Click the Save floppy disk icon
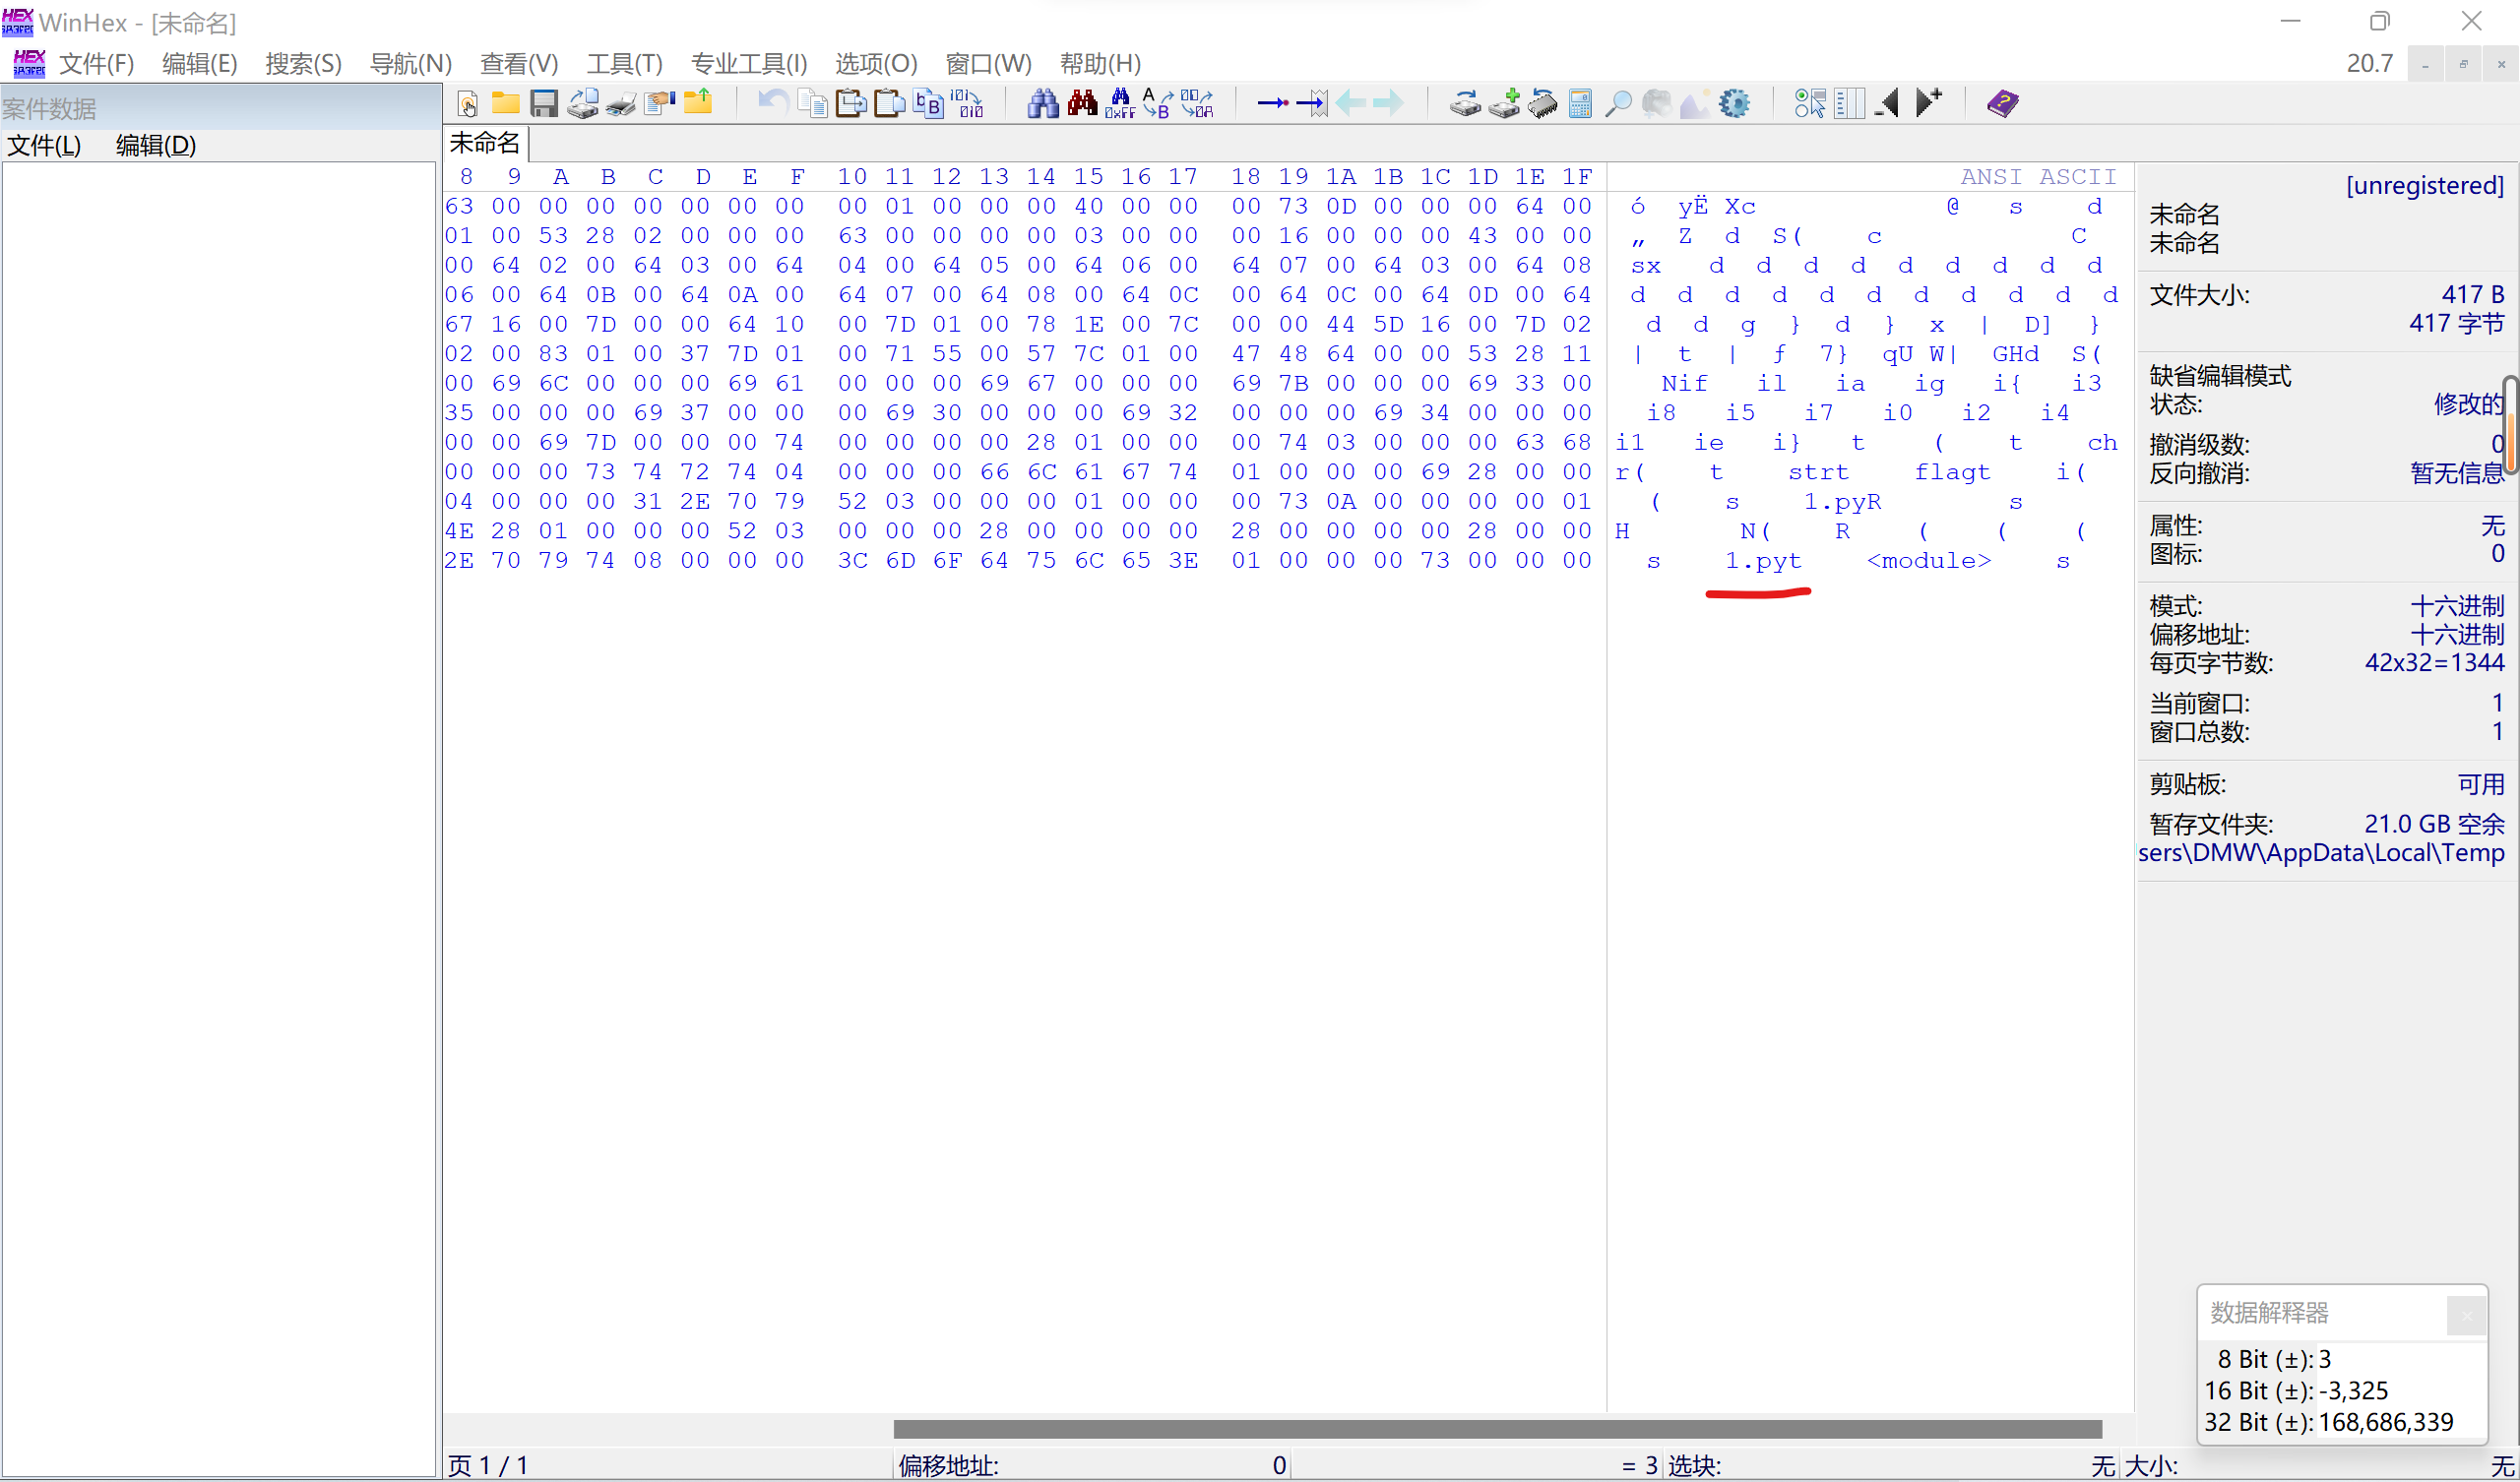The image size is (2520, 1482). [x=544, y=103]
